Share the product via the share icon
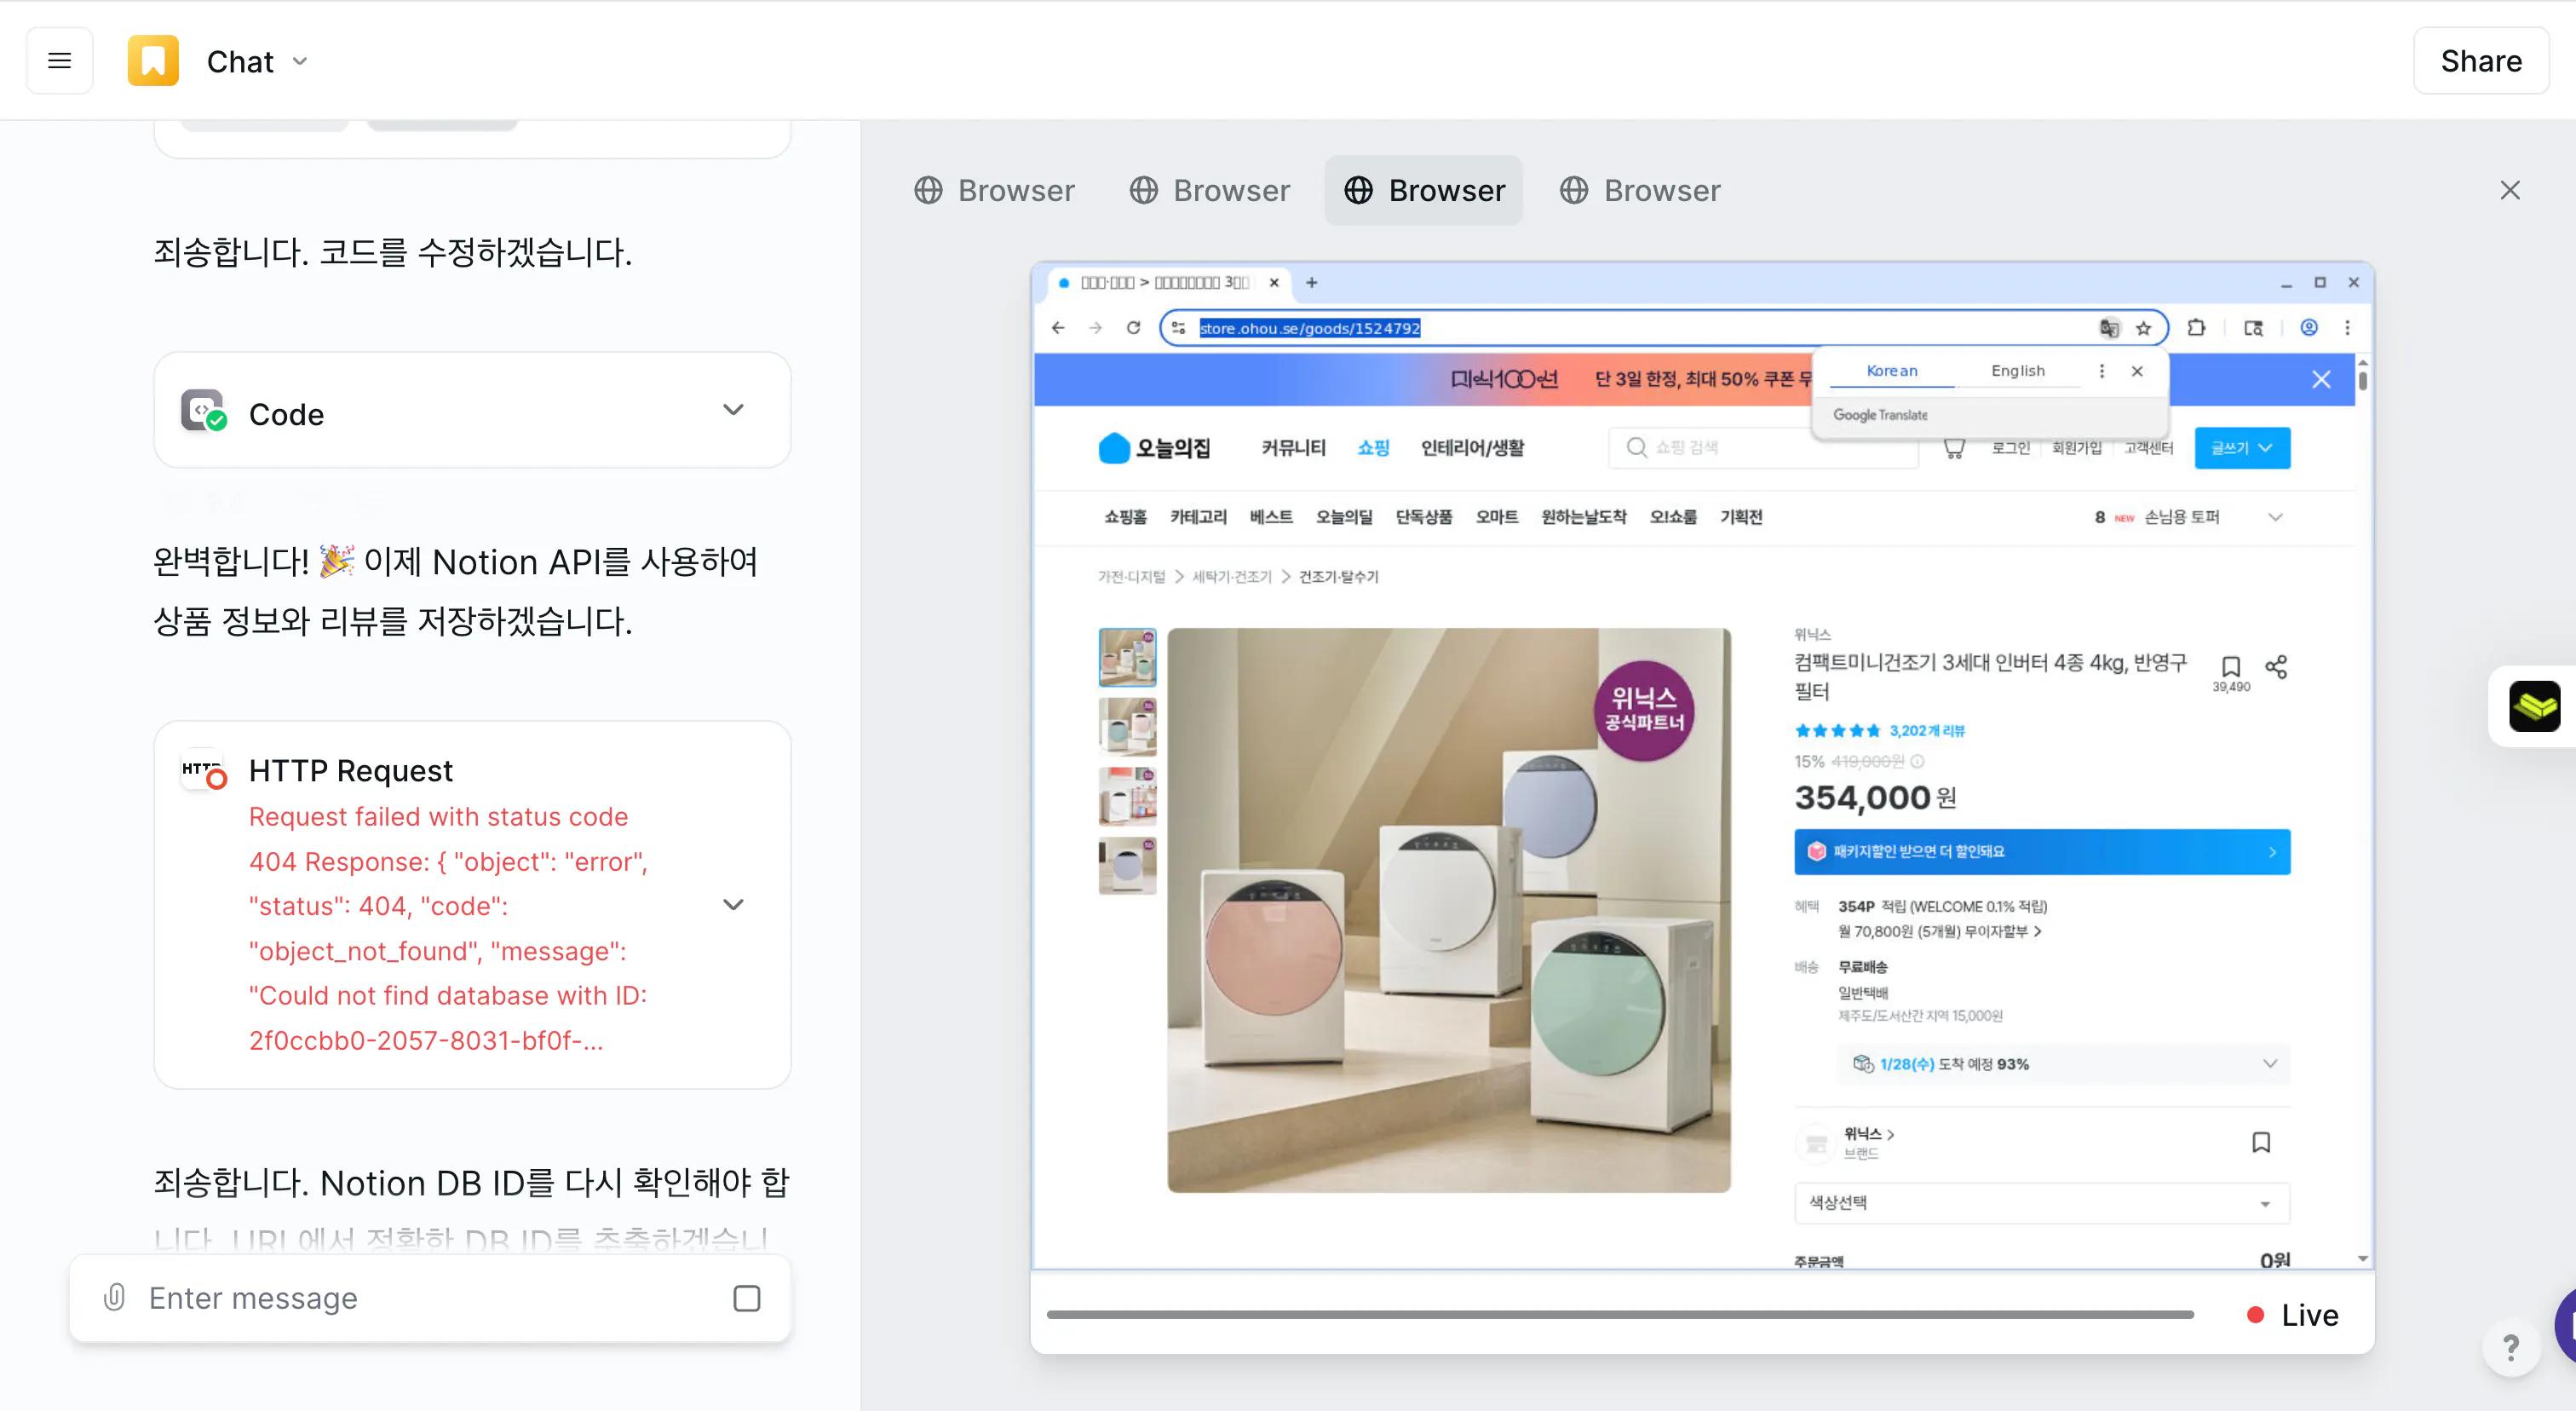This screenshot has height=1411, width=2576. tap(2277, 666)
